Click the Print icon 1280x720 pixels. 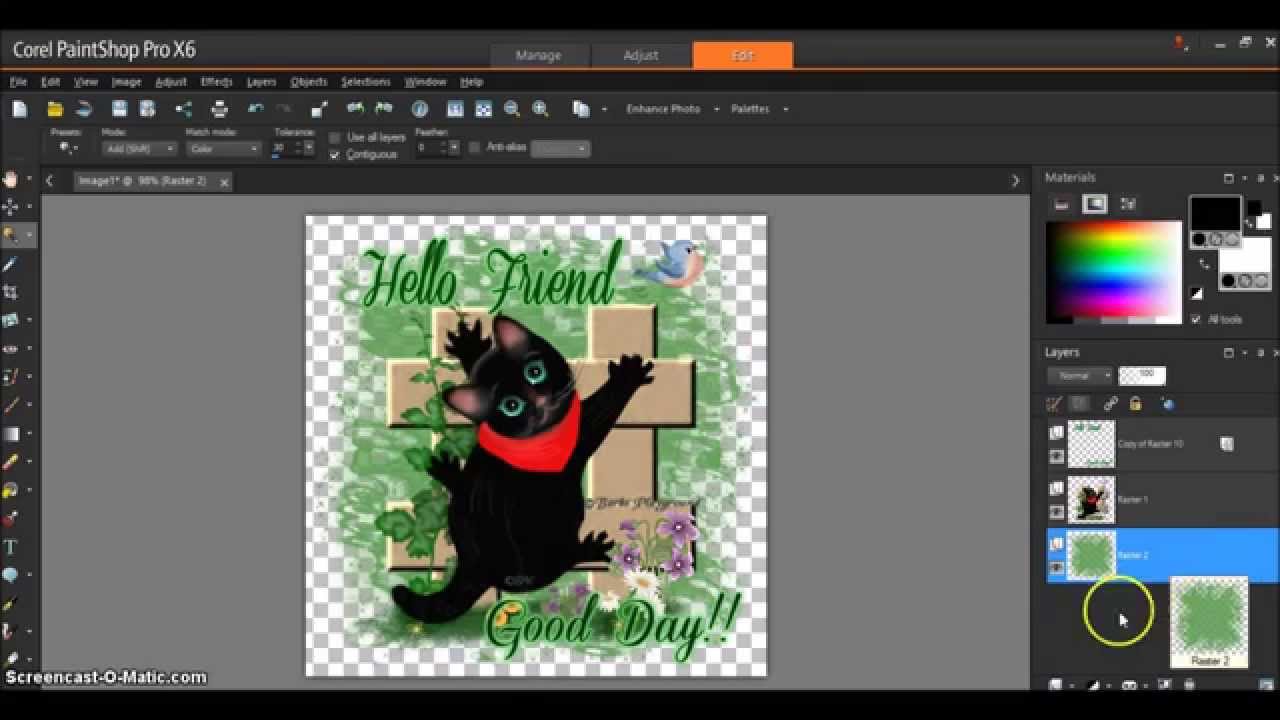pyautogui.click(x=219, y=109)
